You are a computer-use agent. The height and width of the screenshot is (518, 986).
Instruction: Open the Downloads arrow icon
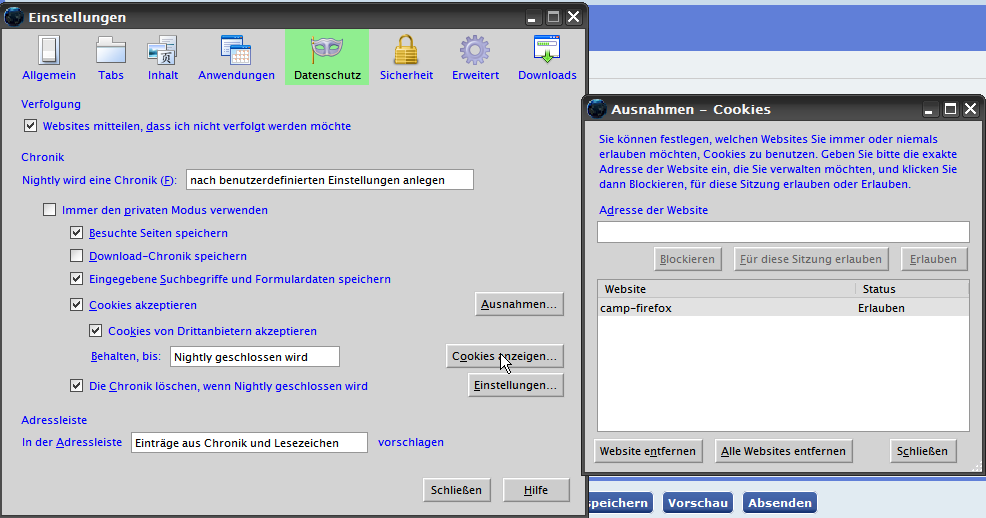[x=546, y=50]
